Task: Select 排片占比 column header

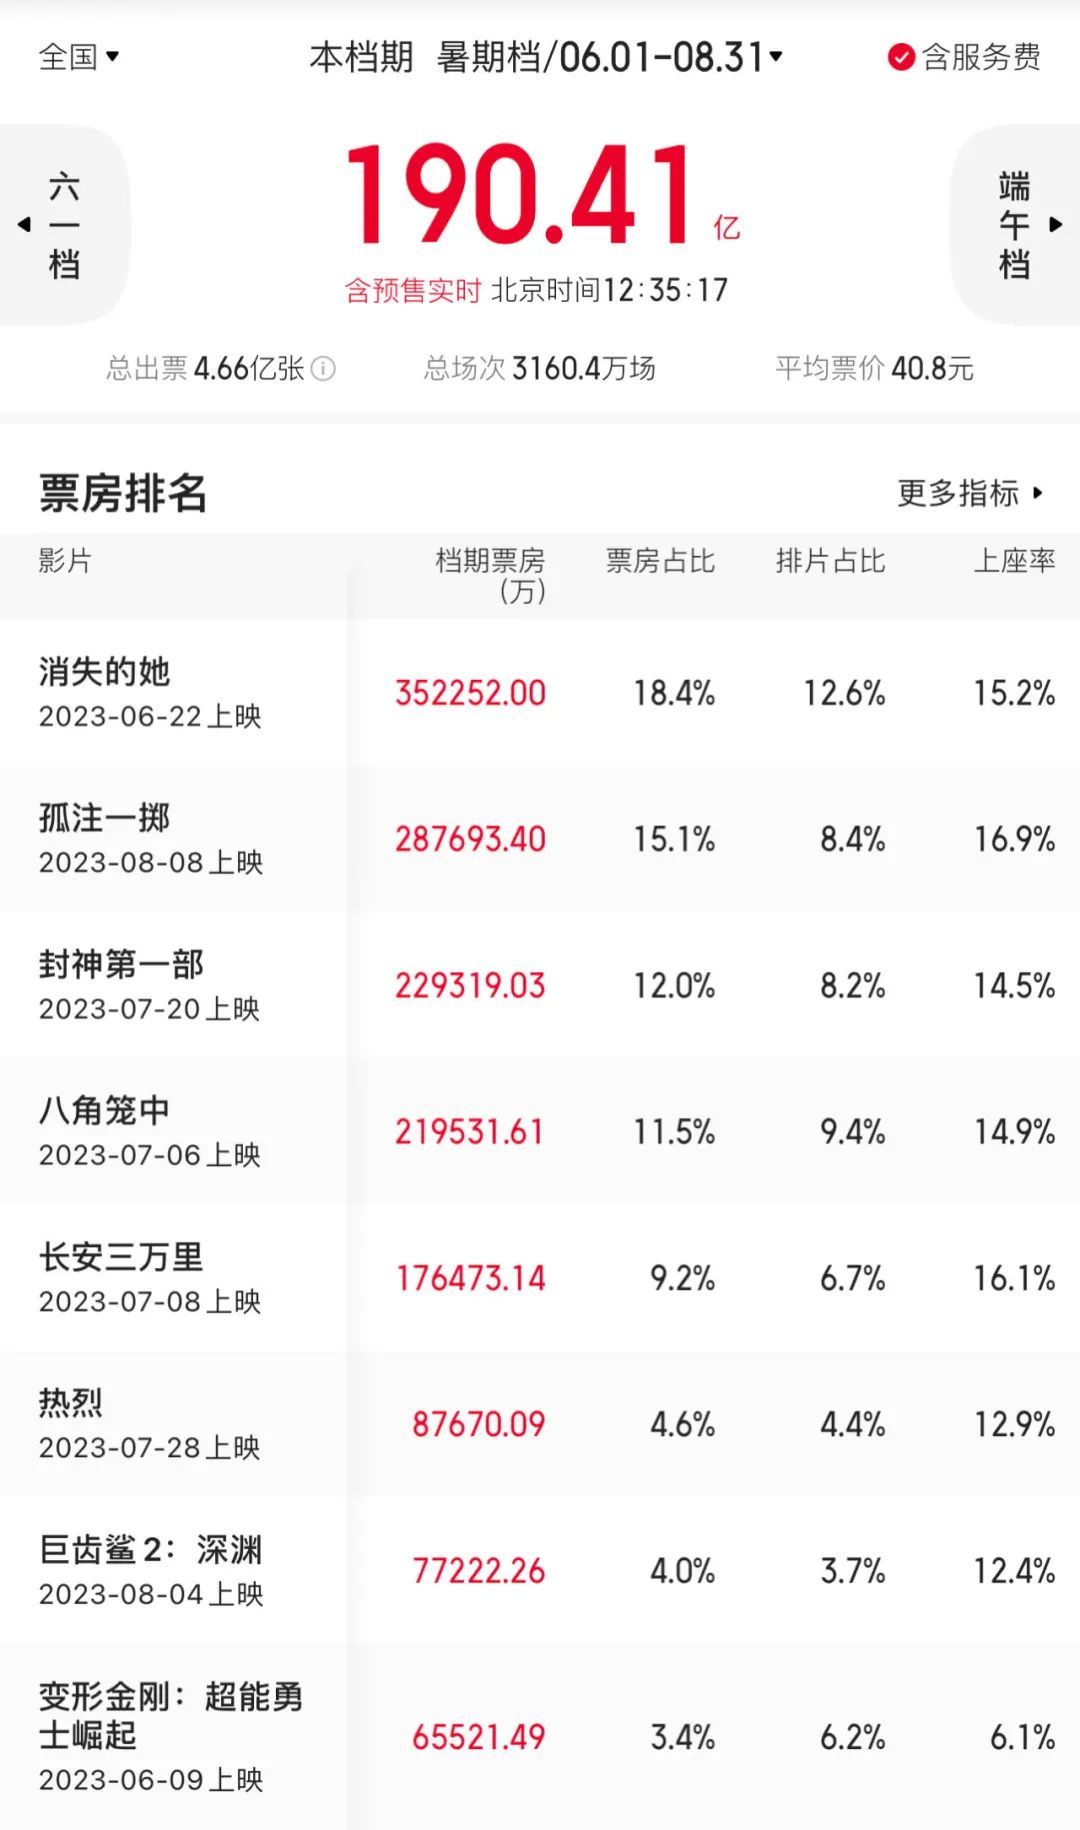Action: coord(830,561)
